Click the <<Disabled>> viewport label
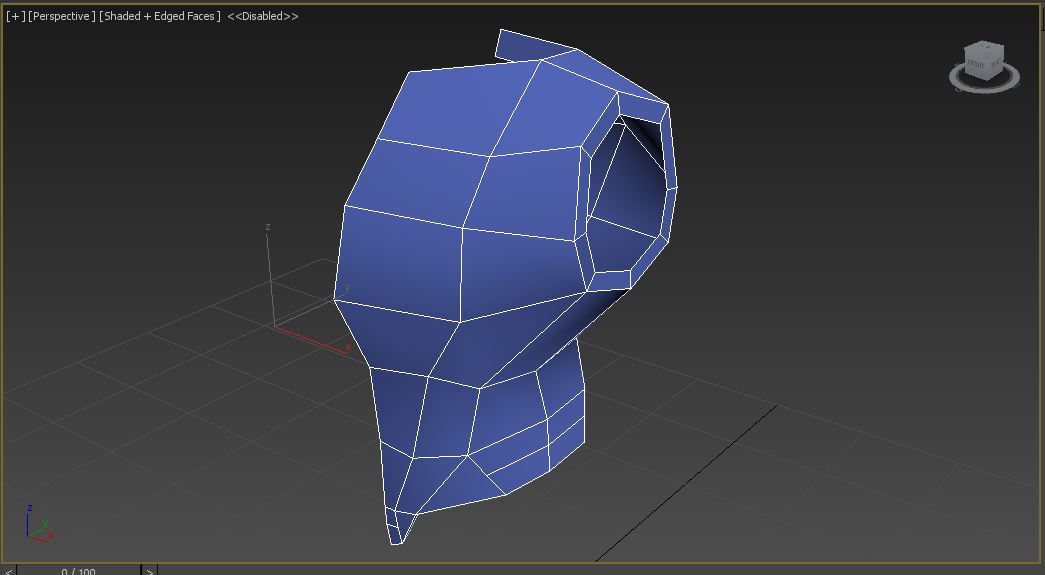Screen dimensions: 1045x575 click(262, 16)
